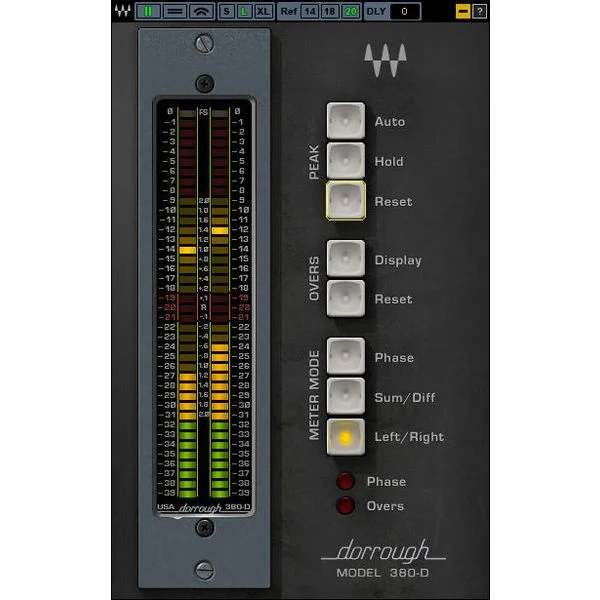Image resolution: width=600 pixels, height=600 pixels.
Task: Click the USA dorrough 380-D meter badge
Action: pyautogui.click(x=204, y=507)
